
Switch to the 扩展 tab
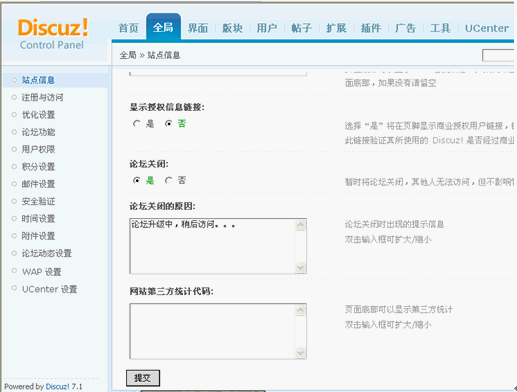click(336, 28)
